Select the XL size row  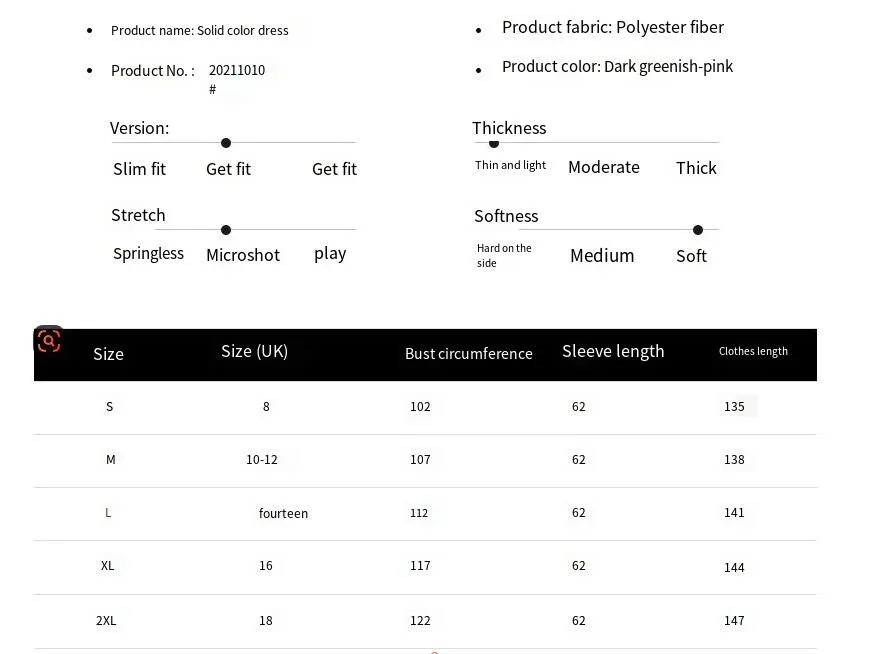[x=425, y=567]
